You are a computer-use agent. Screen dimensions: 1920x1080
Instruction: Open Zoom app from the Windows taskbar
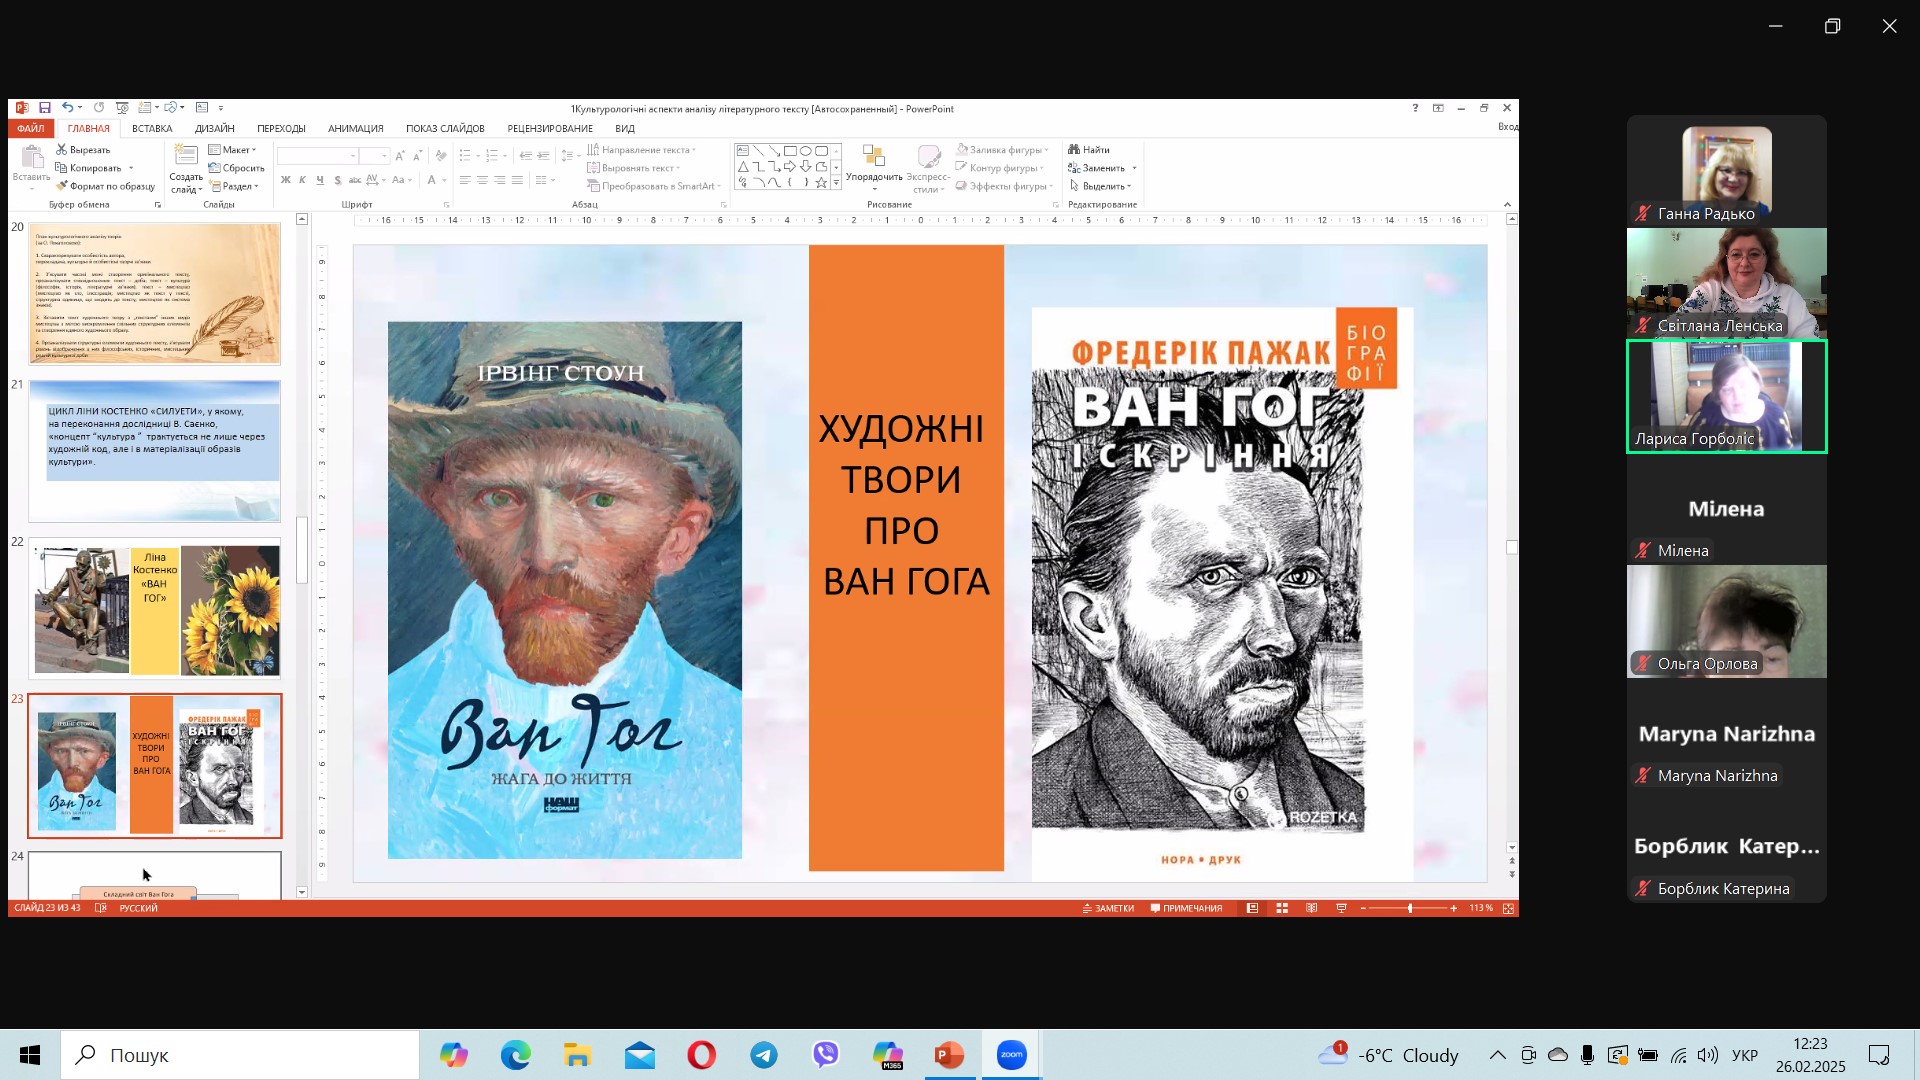point(1012,1055)
